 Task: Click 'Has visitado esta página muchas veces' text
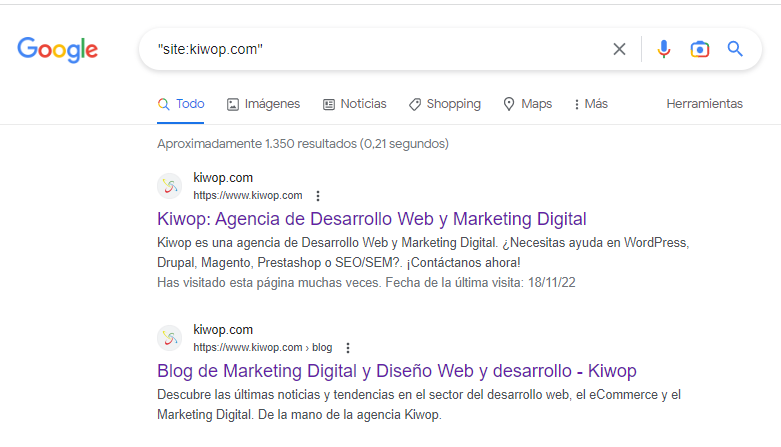[x=366, y=283]
